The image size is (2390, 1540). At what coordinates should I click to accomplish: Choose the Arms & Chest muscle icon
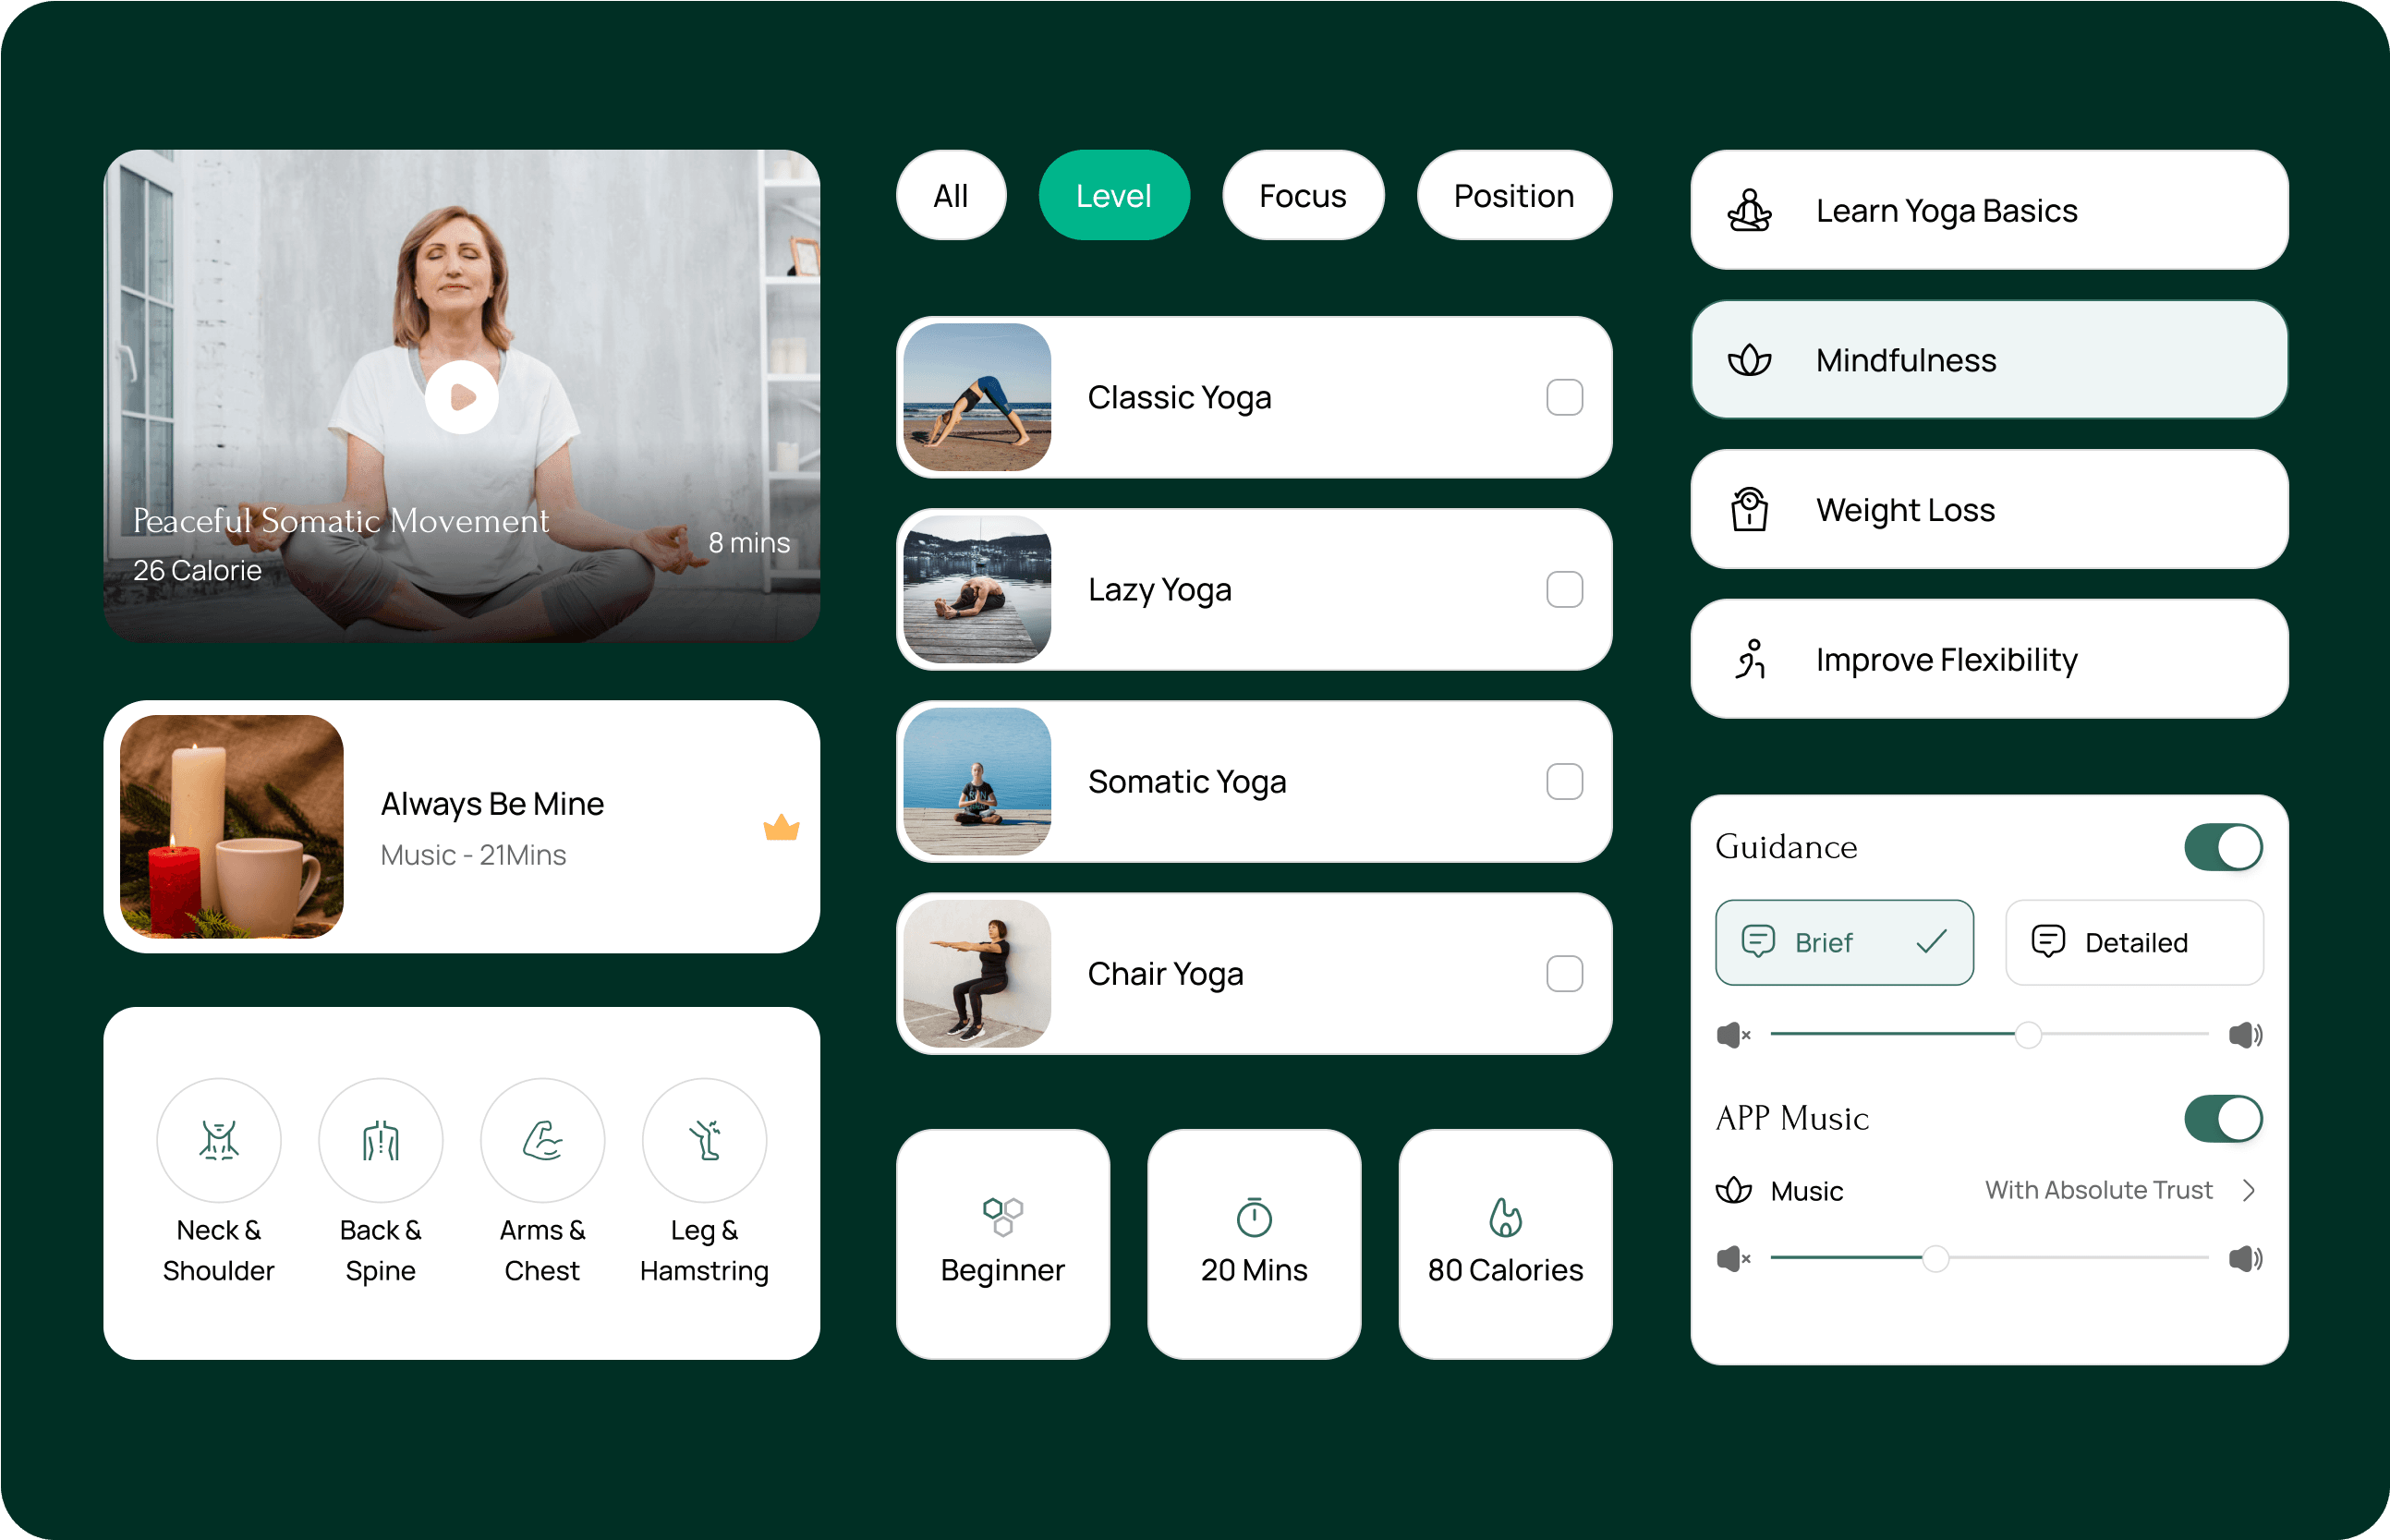[x=542, y=1140]
